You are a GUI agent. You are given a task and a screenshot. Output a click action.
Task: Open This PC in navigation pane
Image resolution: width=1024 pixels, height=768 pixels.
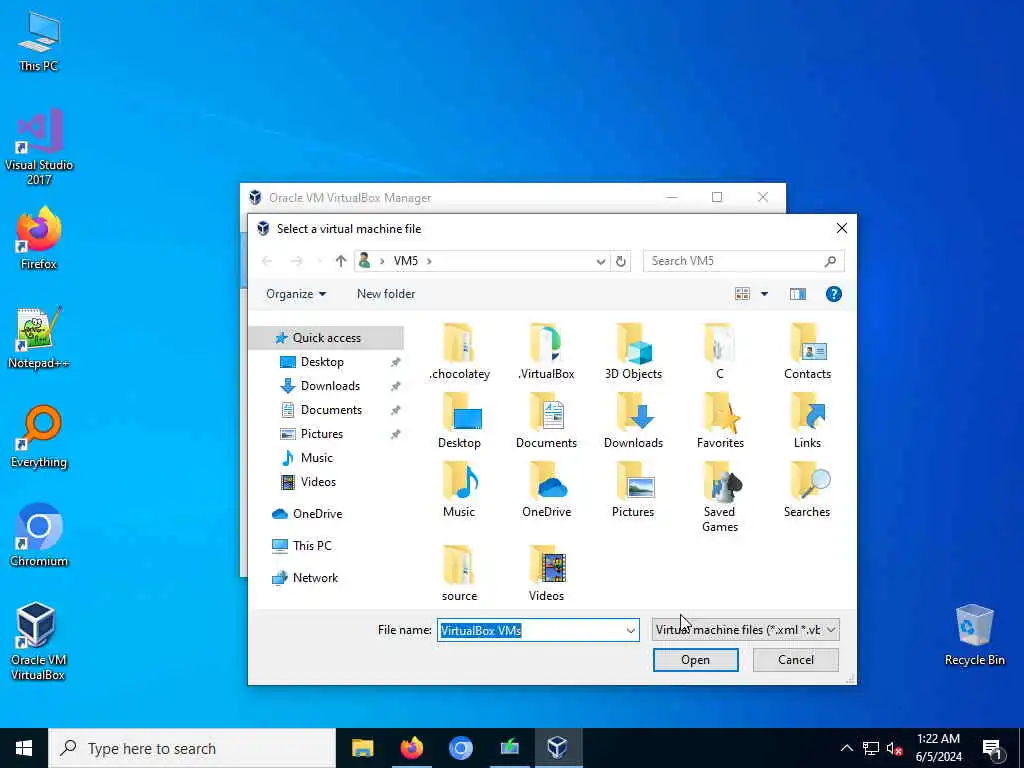(312, 546)
